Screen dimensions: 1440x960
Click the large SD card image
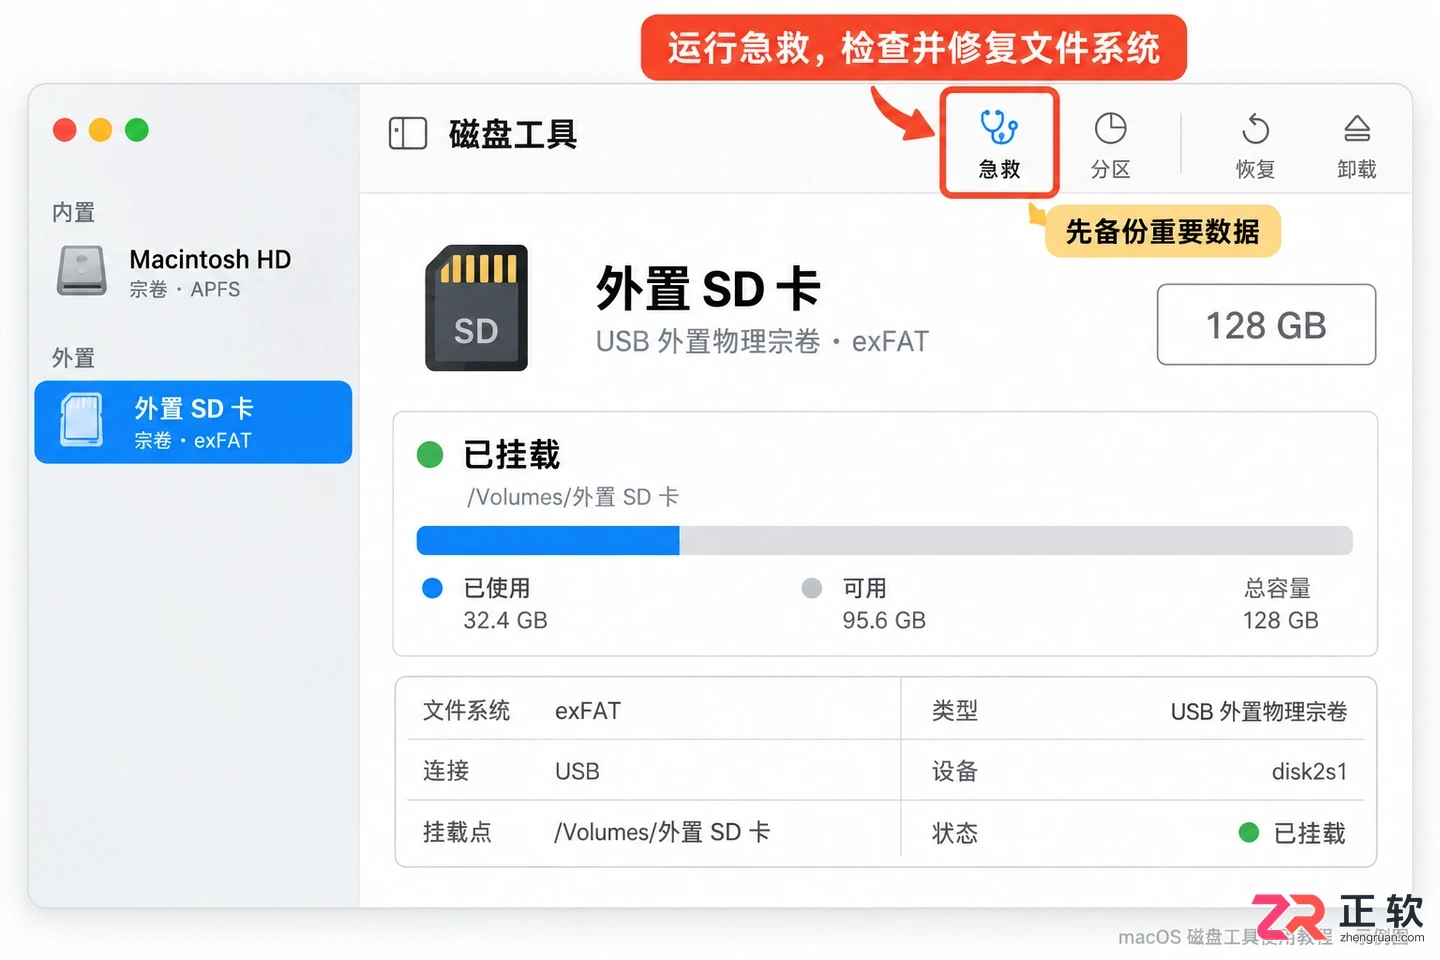click(x=476, y=308)
